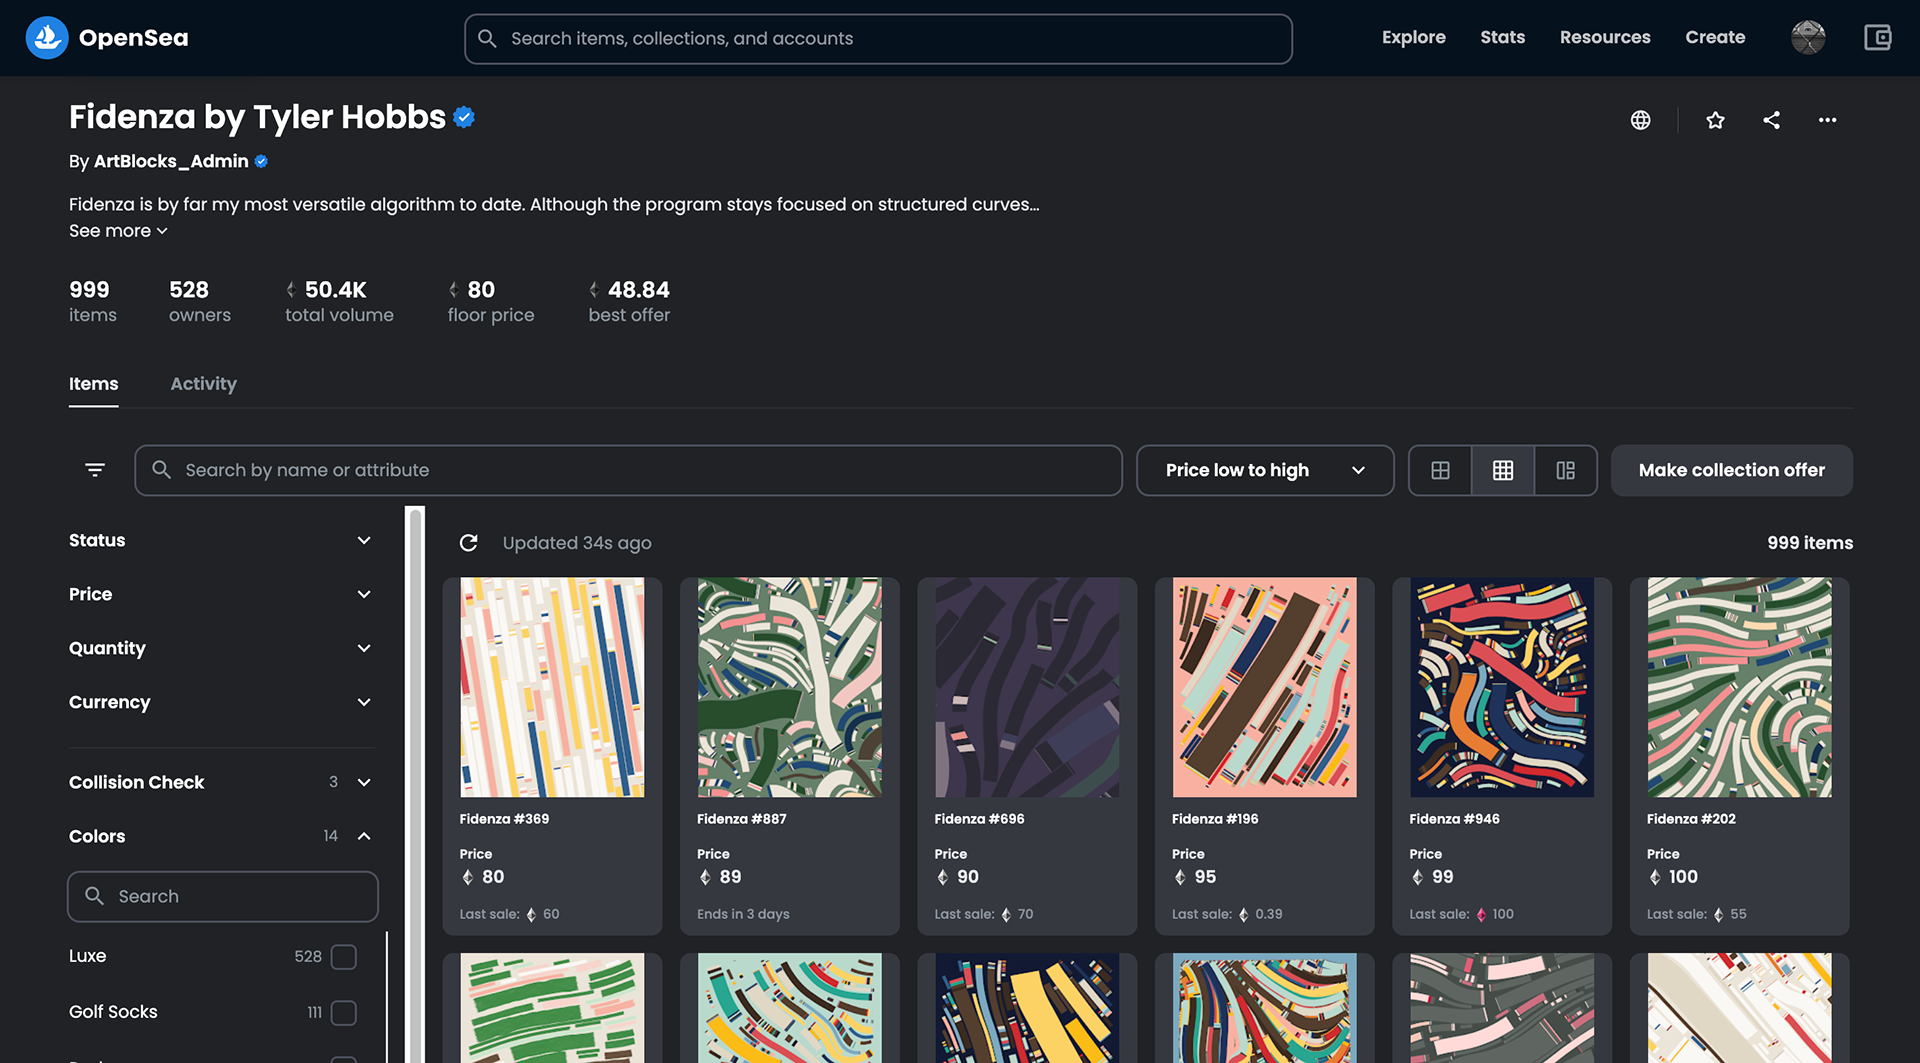The image size is (1920, 1063).
Task: Click the ETH symbol next to floor price
Action: pyautogui.click(x=453, y=290)
